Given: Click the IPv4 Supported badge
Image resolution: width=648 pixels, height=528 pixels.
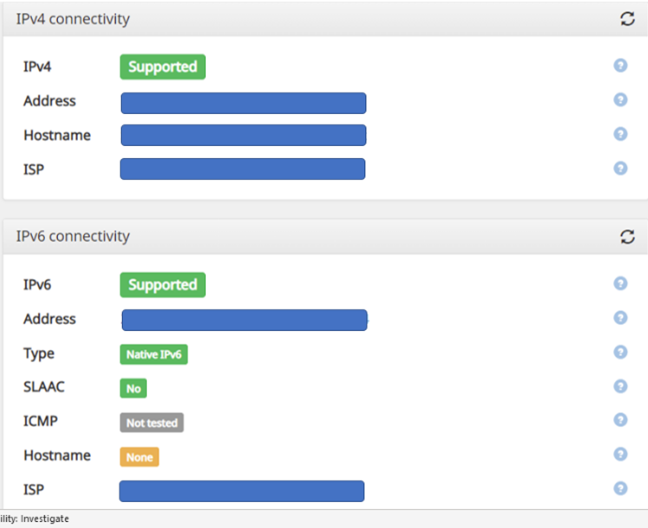Looking at the screenshot, I should (x=162, y=67).
